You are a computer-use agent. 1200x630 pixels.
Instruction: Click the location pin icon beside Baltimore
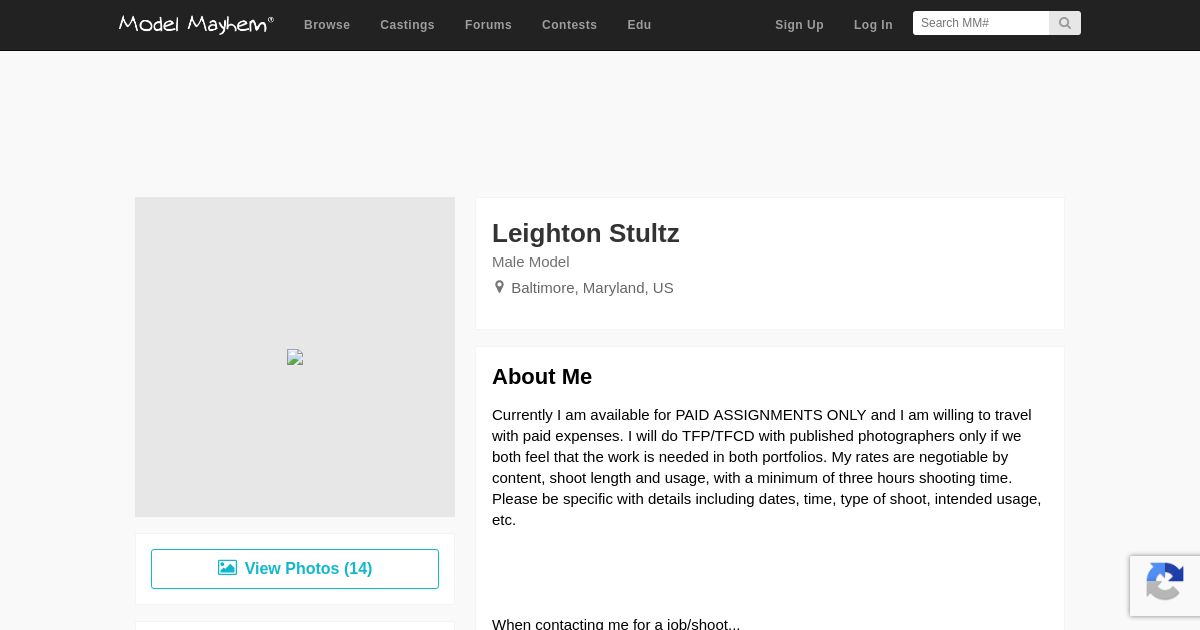click(499, 287)
